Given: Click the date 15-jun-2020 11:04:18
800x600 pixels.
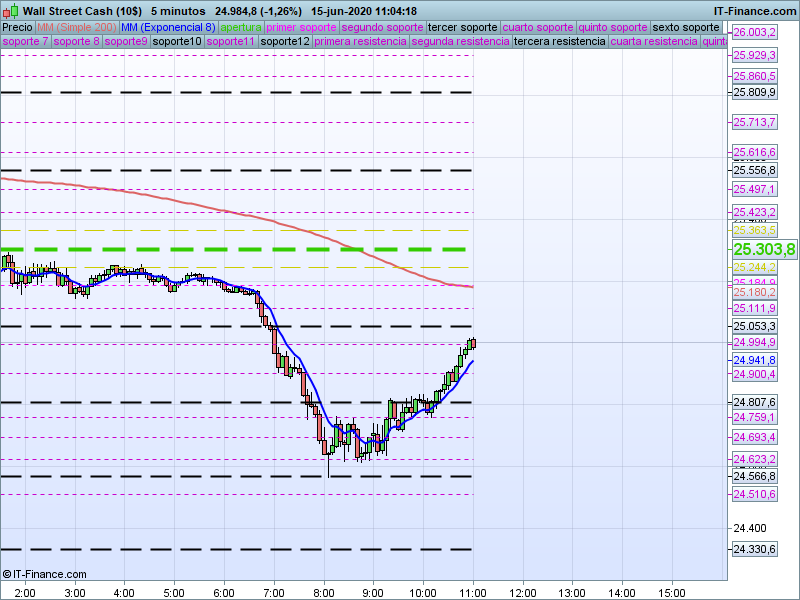Looking at the screenshot, I should [x=364, y=11].
